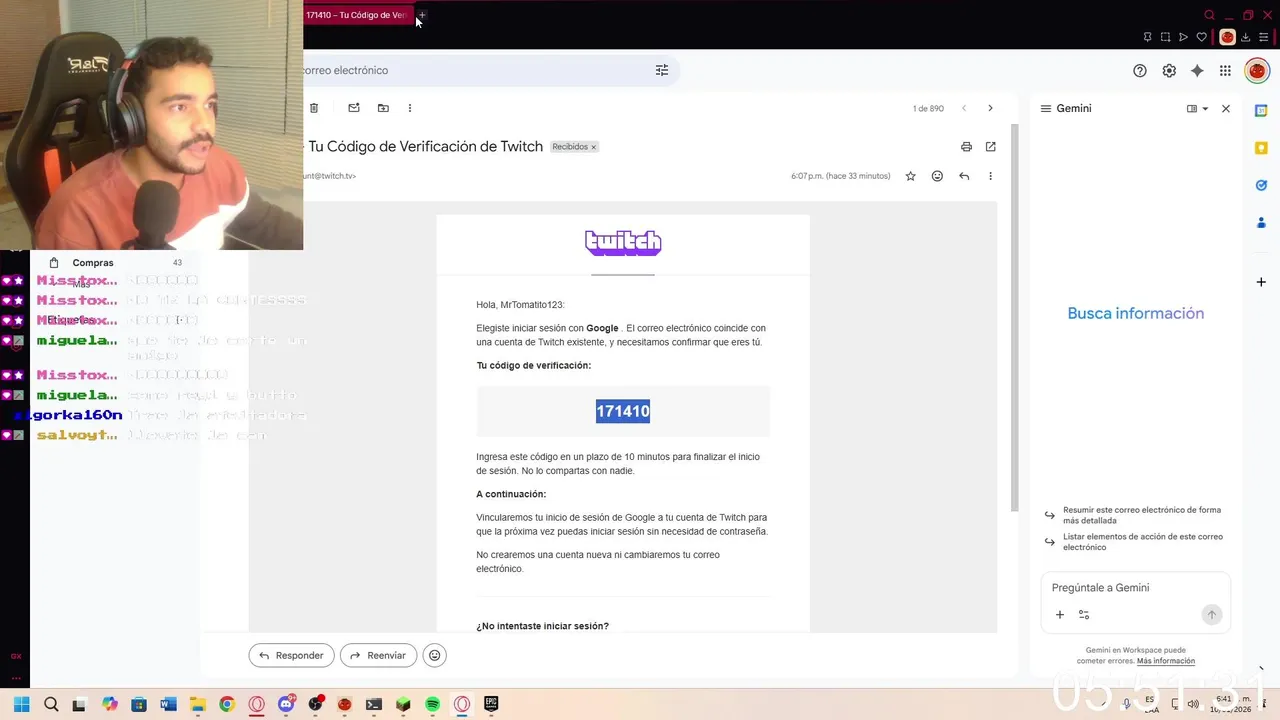The image size is (1280, 720).
Task: Open Google Chrome from taskbar
Action: (x=227, y=704)
